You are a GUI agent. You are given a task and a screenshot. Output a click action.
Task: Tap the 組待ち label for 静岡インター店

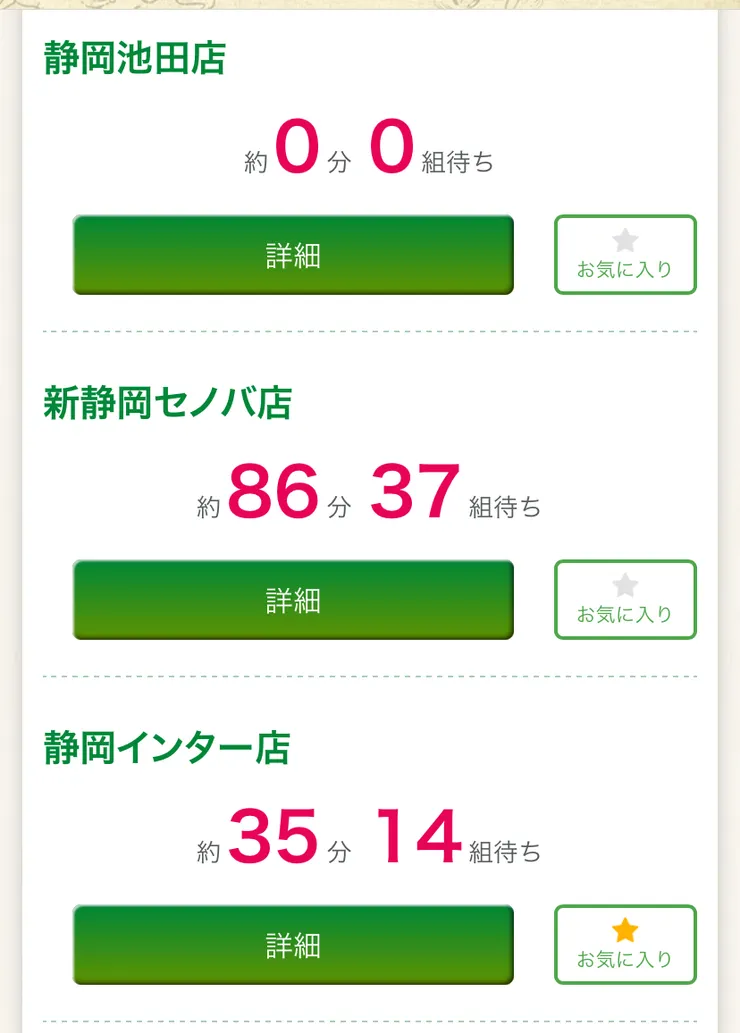pos(505,852)
